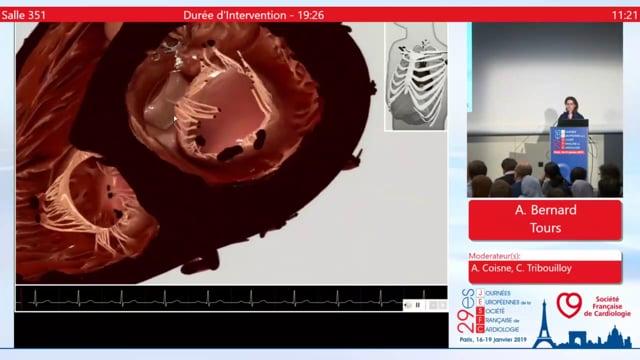Select the rib cage orientation thumbnail
Viewport: 640px width, 360px height.
pos(416,77)
